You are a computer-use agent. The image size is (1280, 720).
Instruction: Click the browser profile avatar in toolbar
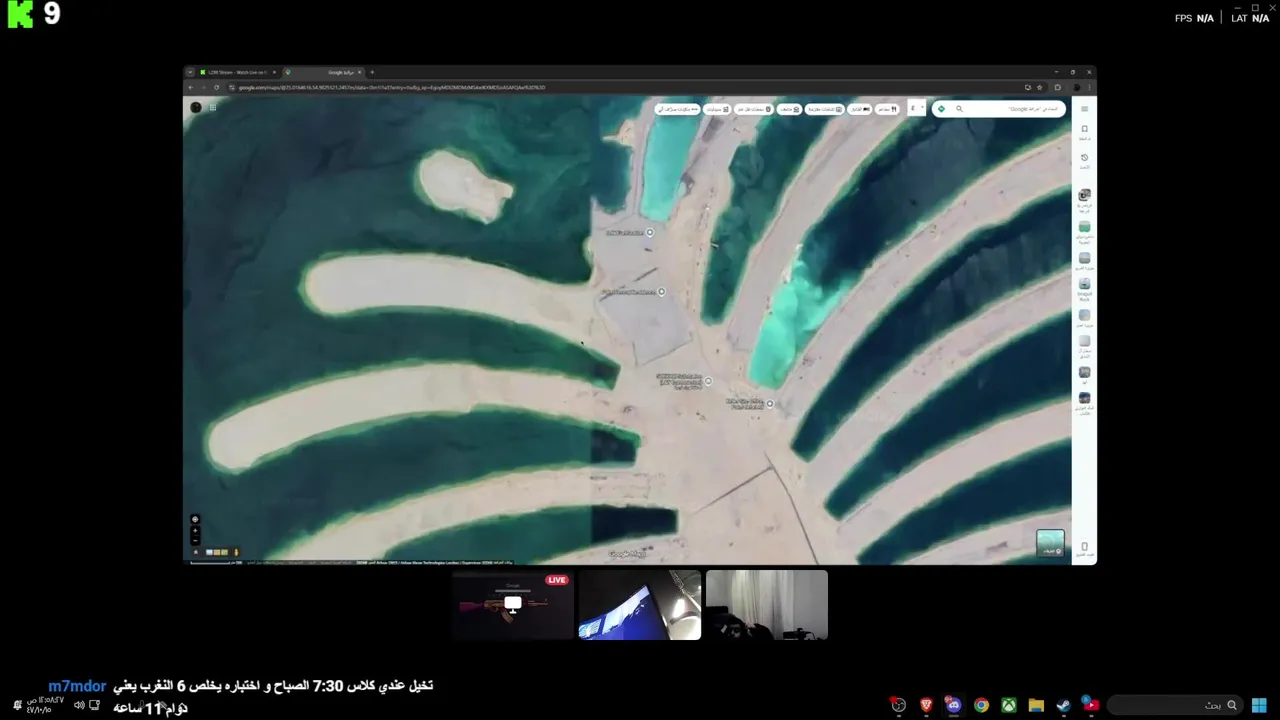pos(1077,87)
